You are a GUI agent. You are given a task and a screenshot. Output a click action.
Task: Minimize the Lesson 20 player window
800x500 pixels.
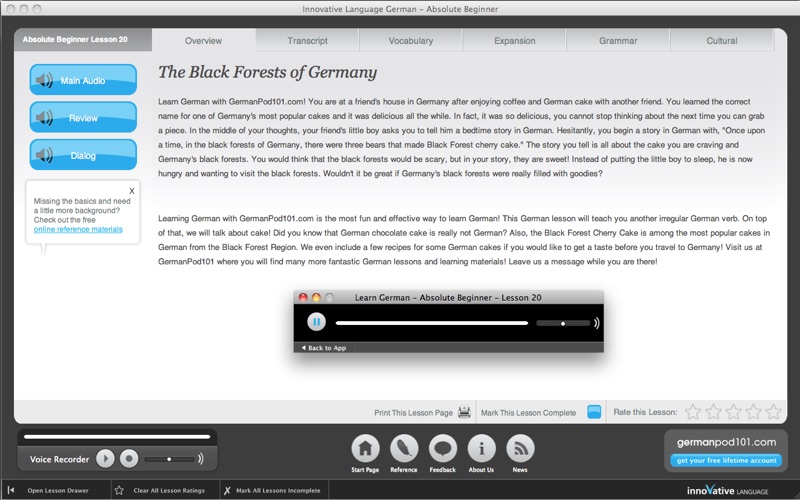(316, 297)
